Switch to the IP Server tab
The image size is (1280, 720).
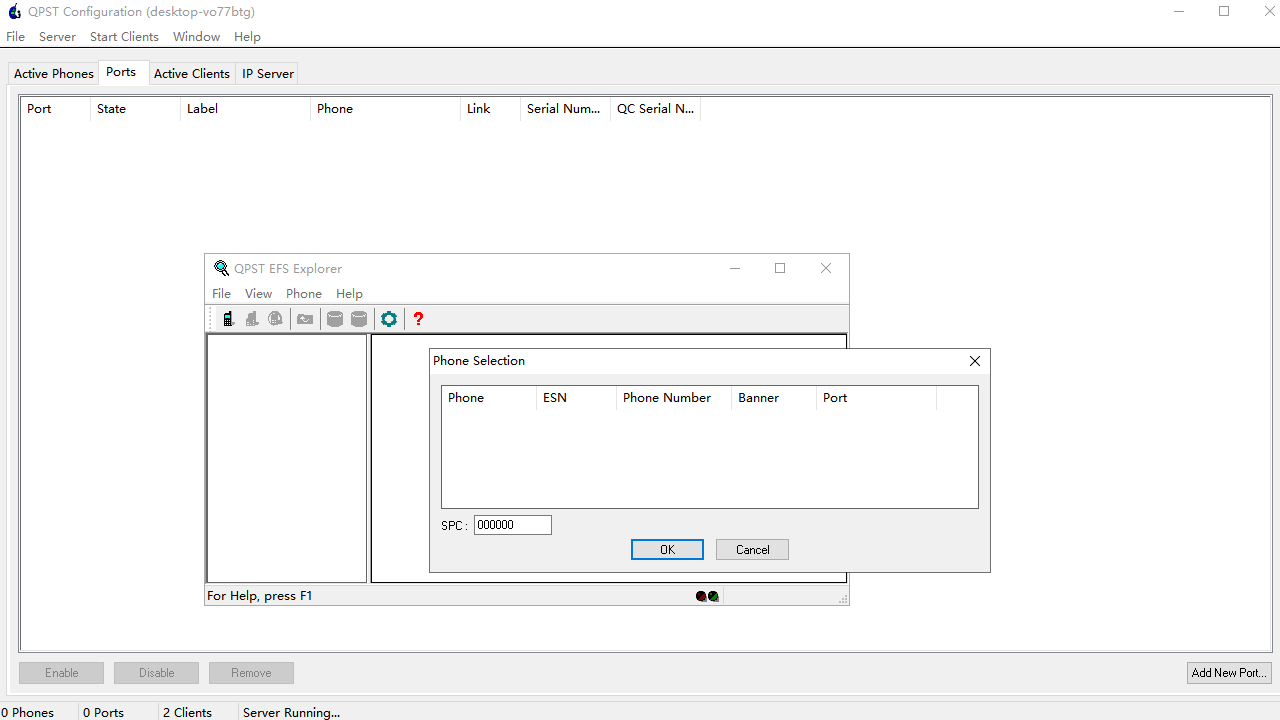tap(268, 74)
